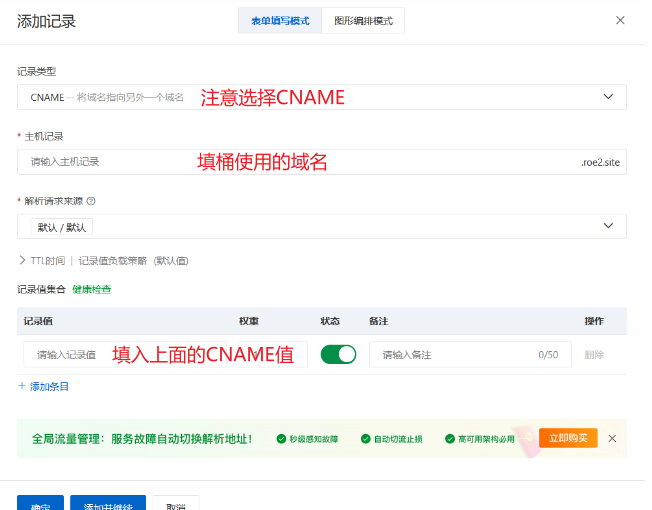Click the 立即购买 button

point(568,438)
